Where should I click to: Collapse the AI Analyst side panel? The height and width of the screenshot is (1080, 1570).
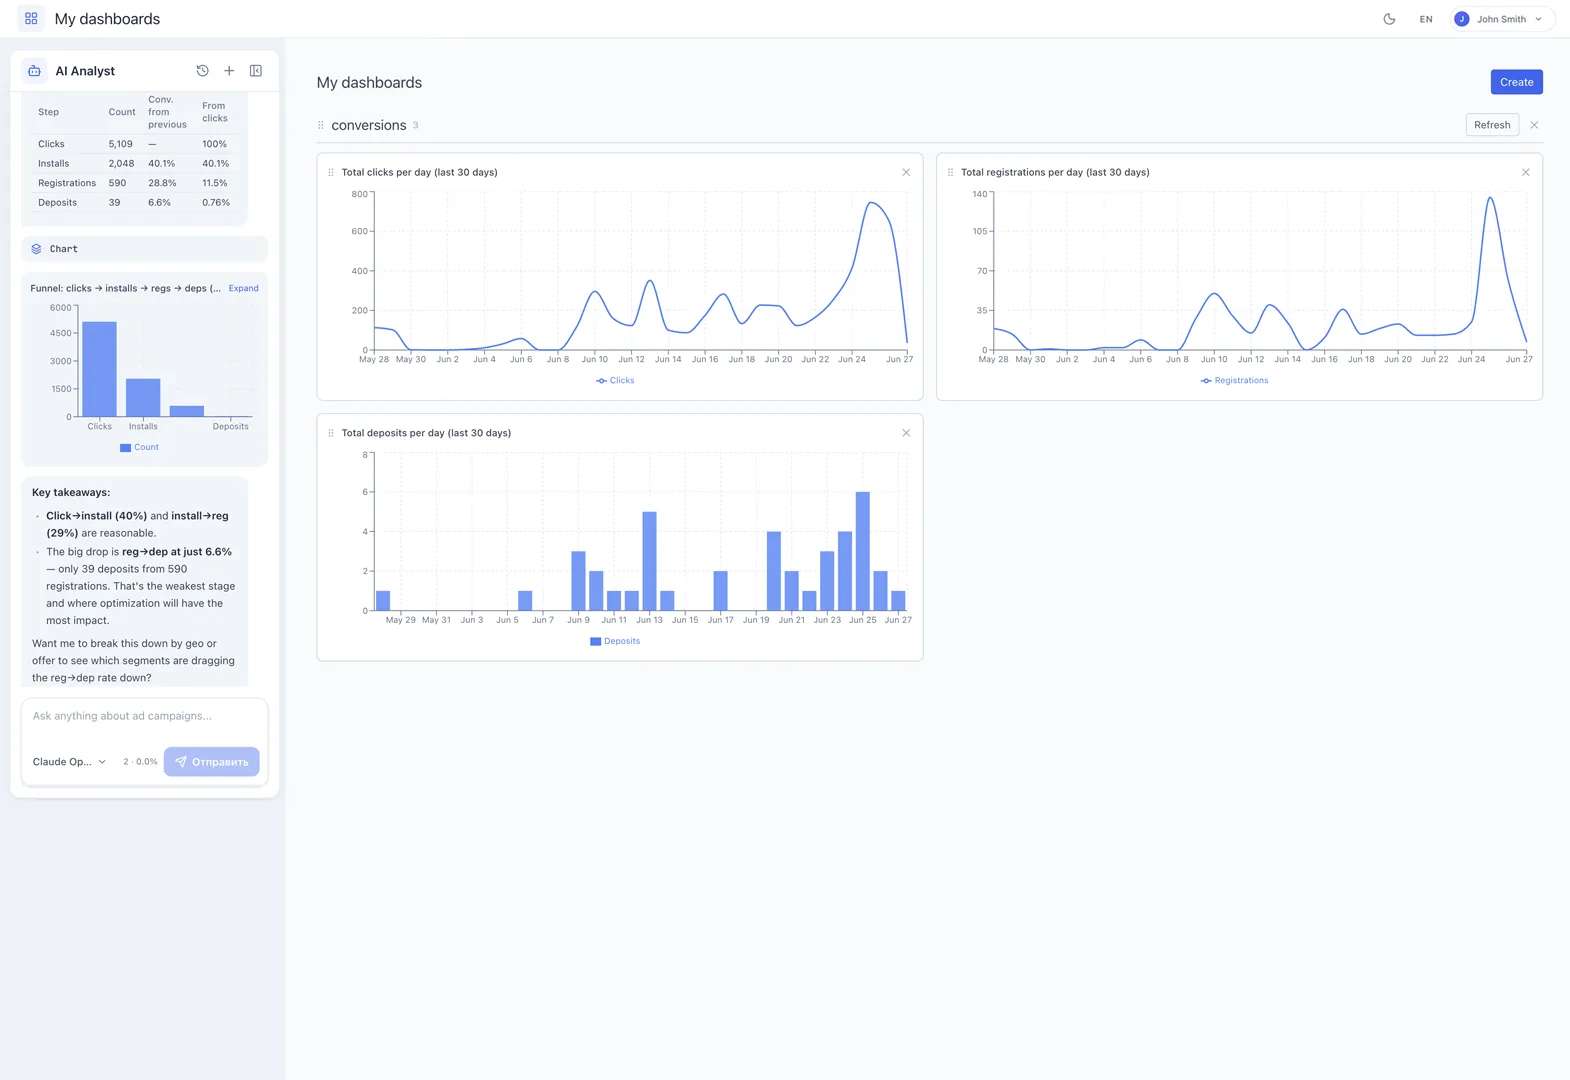pos(256,71)
